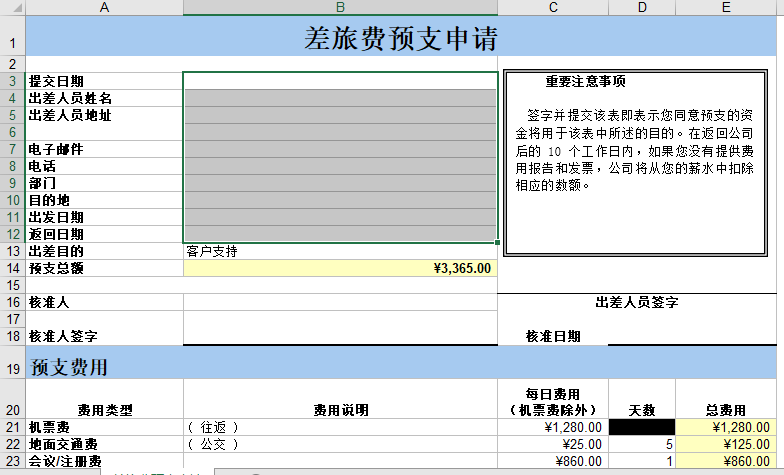The image size is (784, 475).
Task: Click the gray 出差人员姓名 input cell
Action: 340,98
